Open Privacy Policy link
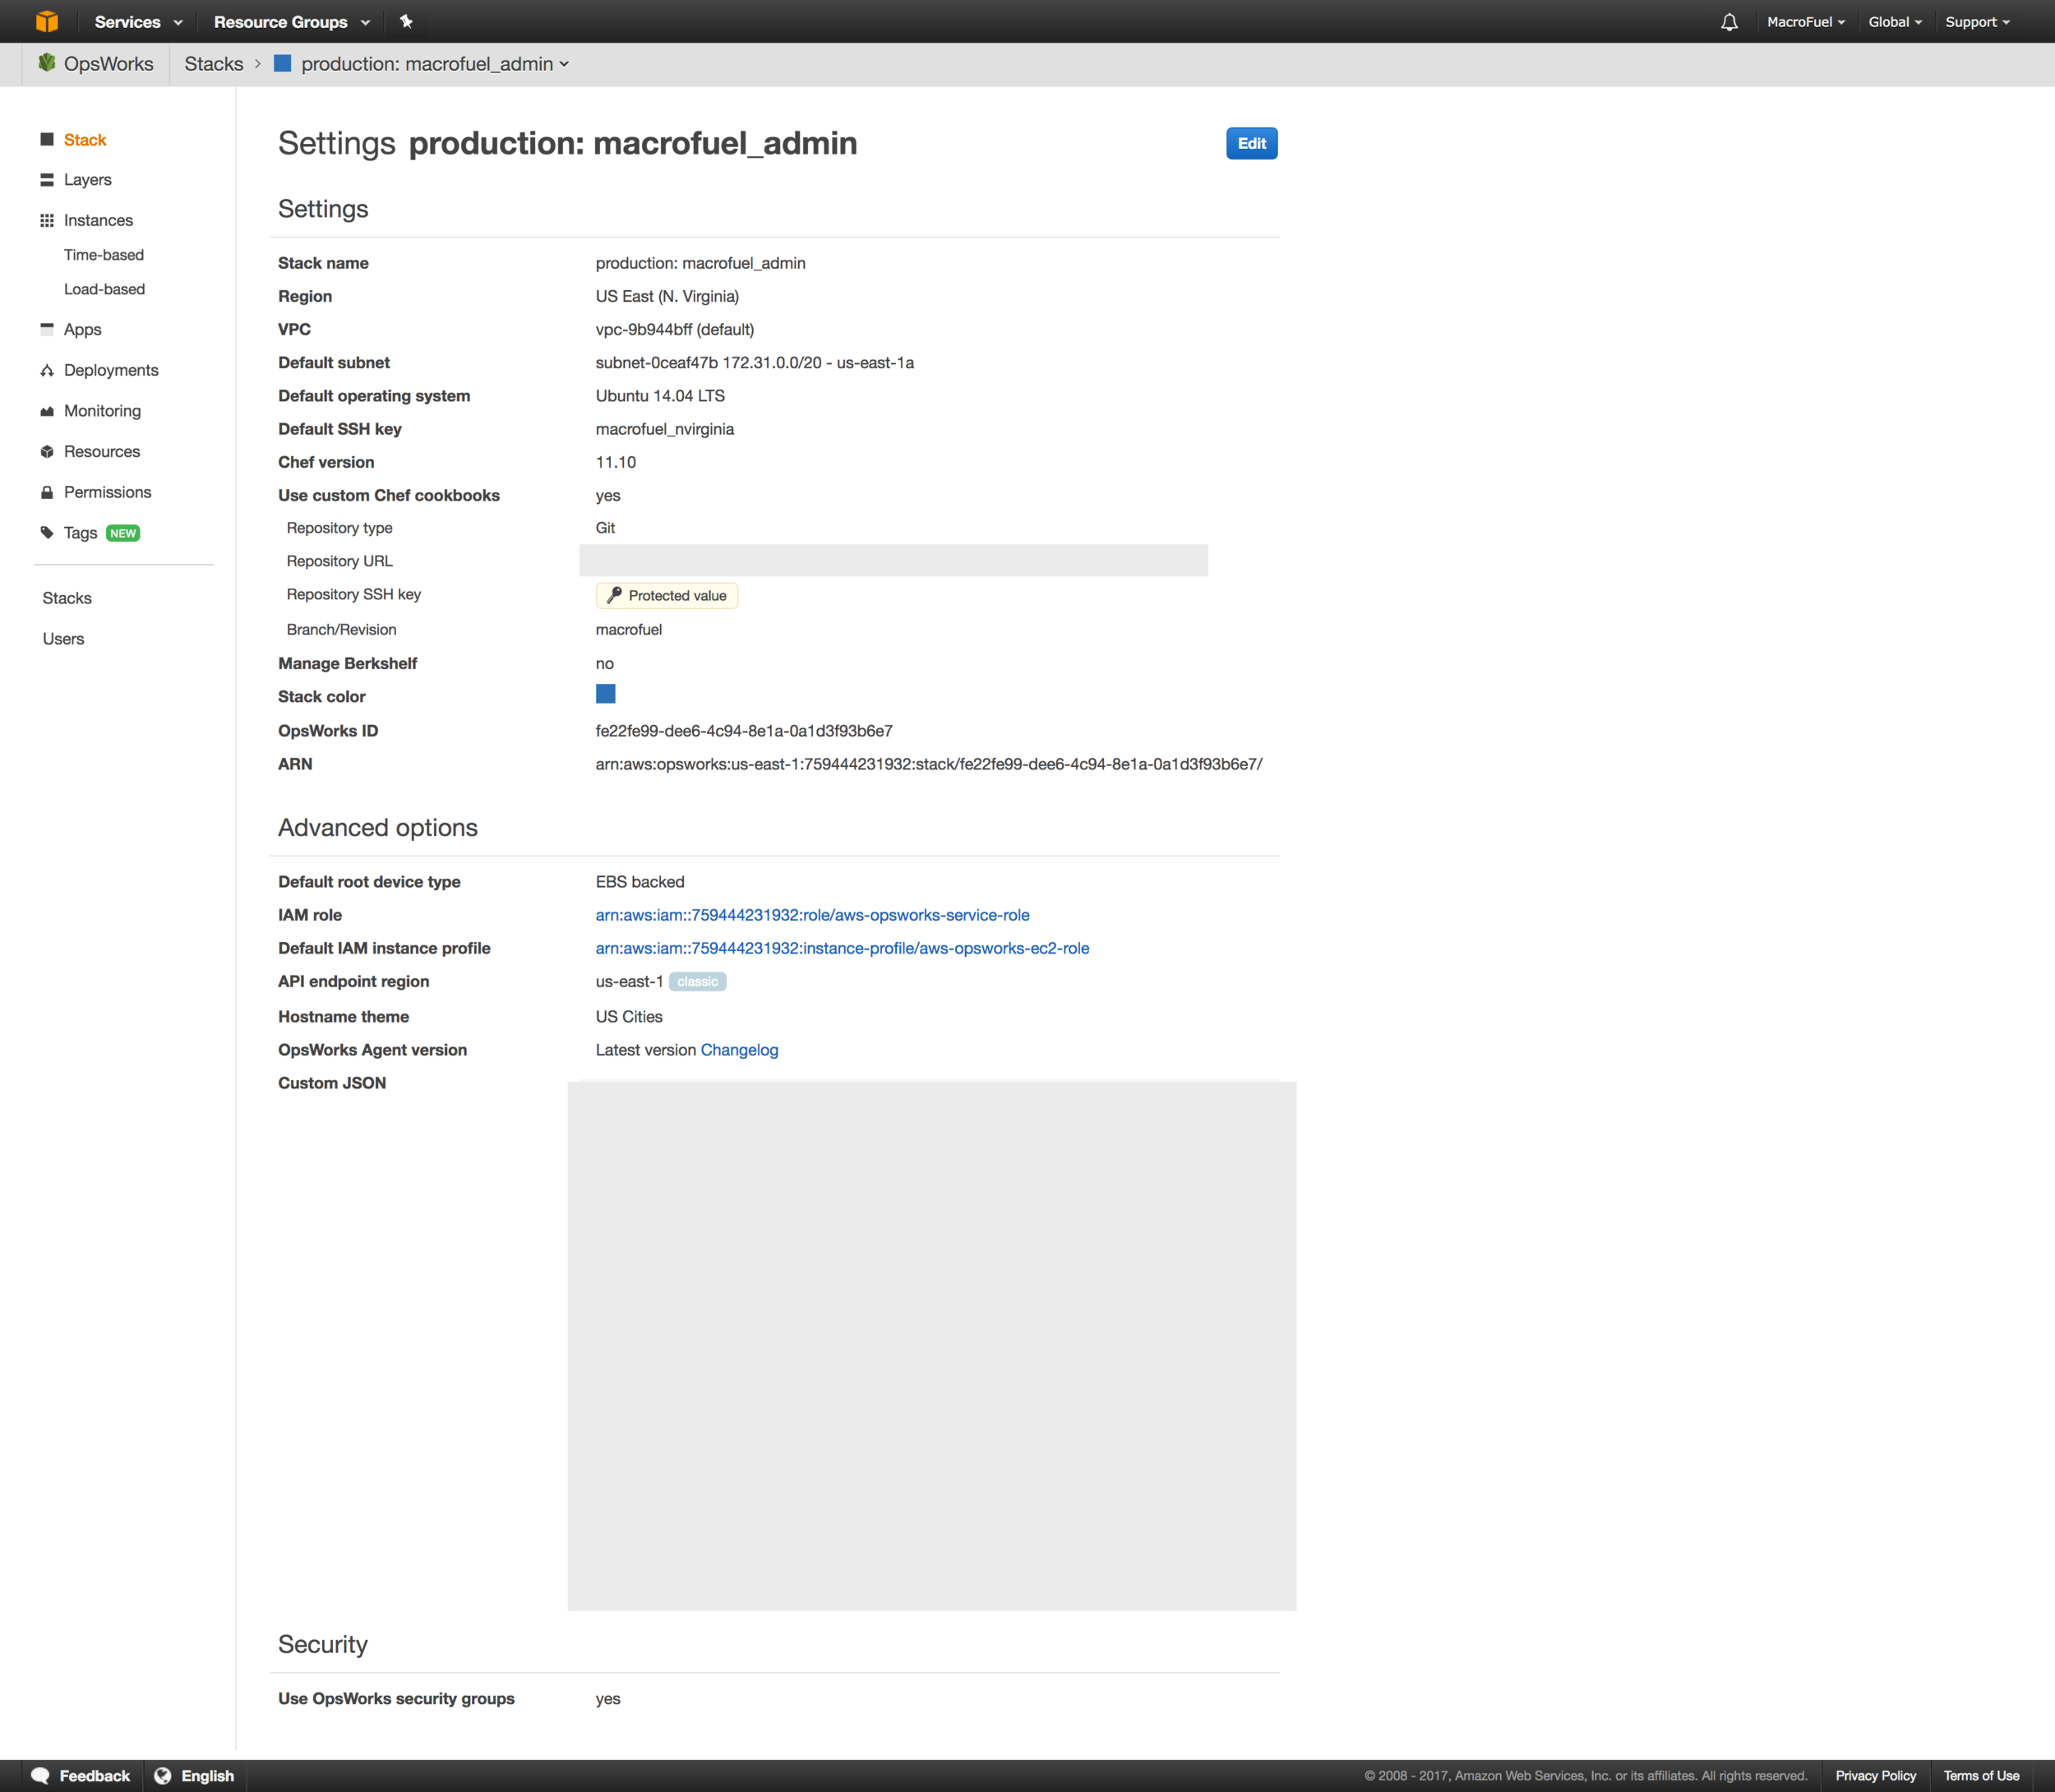This screenshot has height=1792, width=2055. (1875, 1775)
